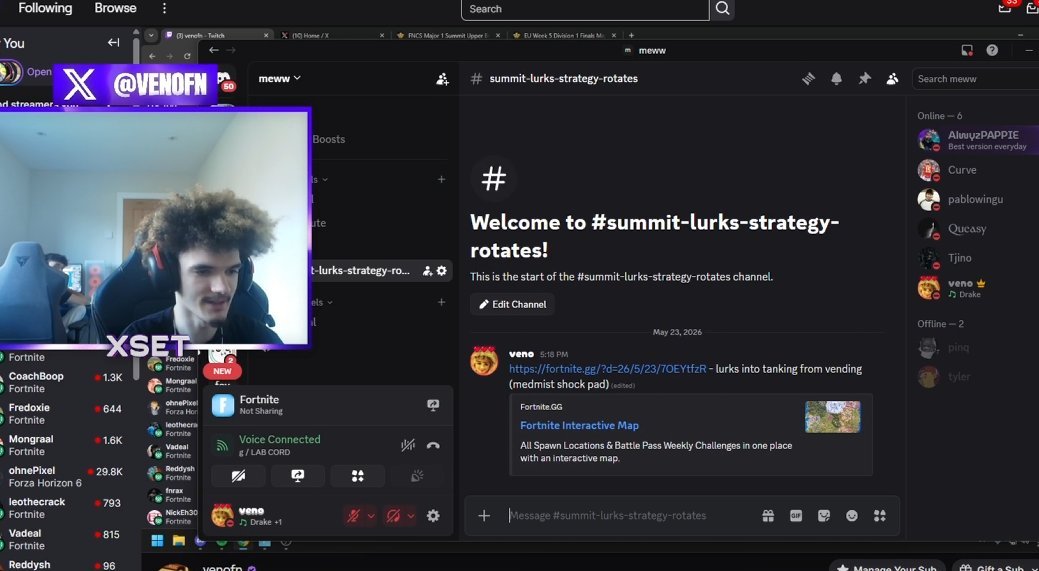
Task: Share Fortnite screen icon in activity panel
Action: click(x=433, y=405)
